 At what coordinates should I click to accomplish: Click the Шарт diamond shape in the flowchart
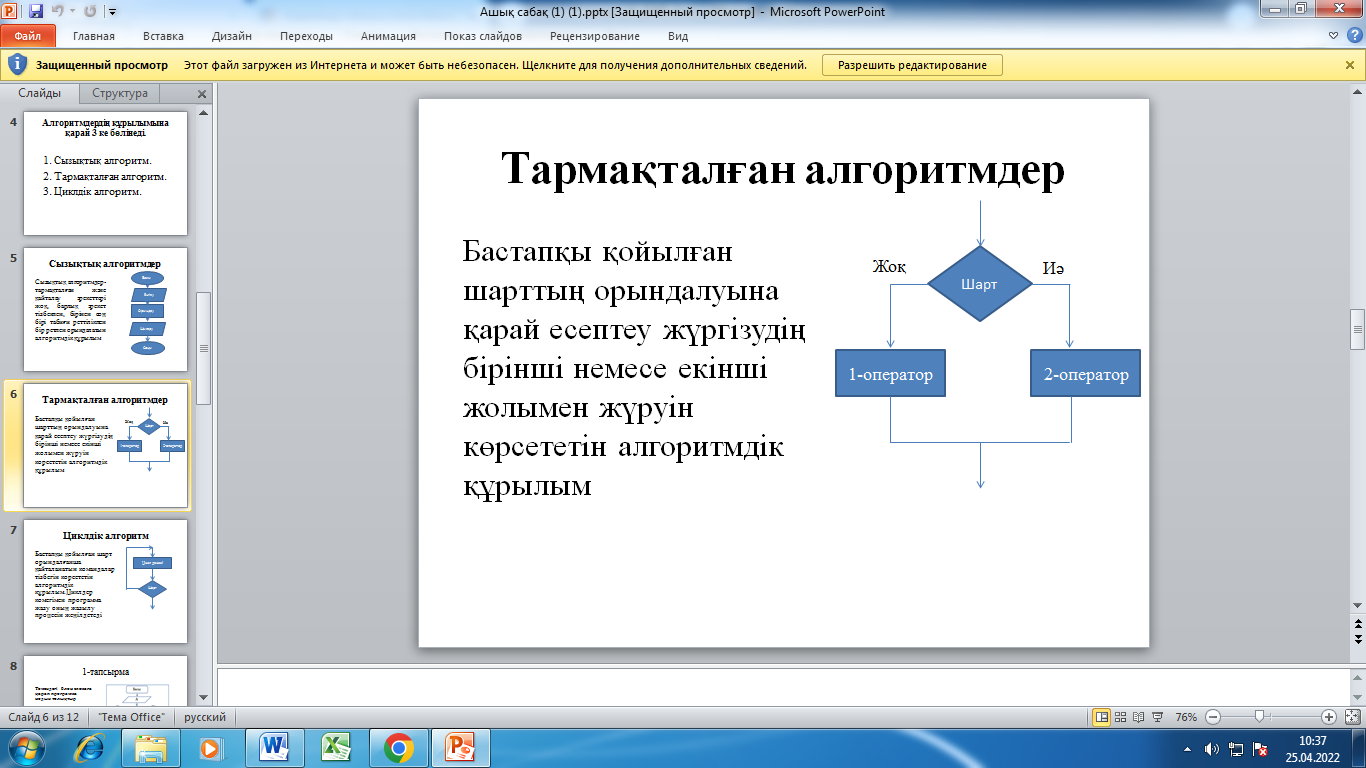[x=979, y=284]
